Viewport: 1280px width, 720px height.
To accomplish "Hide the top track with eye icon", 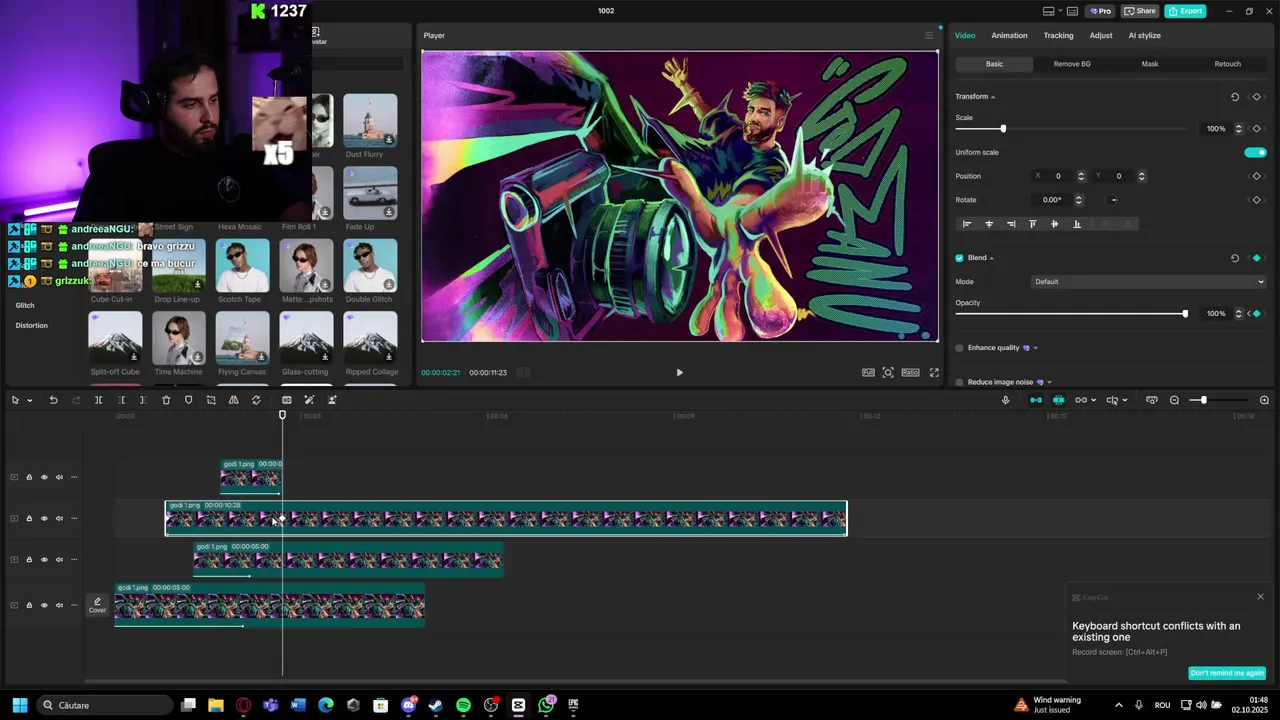I will coord(44,477).
